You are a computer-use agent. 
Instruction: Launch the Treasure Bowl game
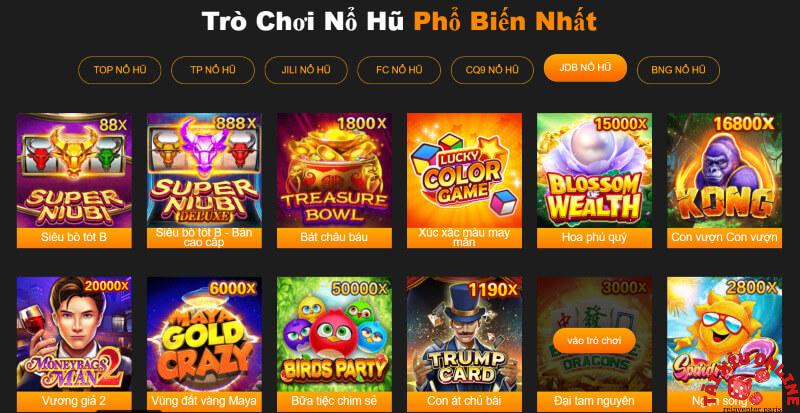[334, 171]
